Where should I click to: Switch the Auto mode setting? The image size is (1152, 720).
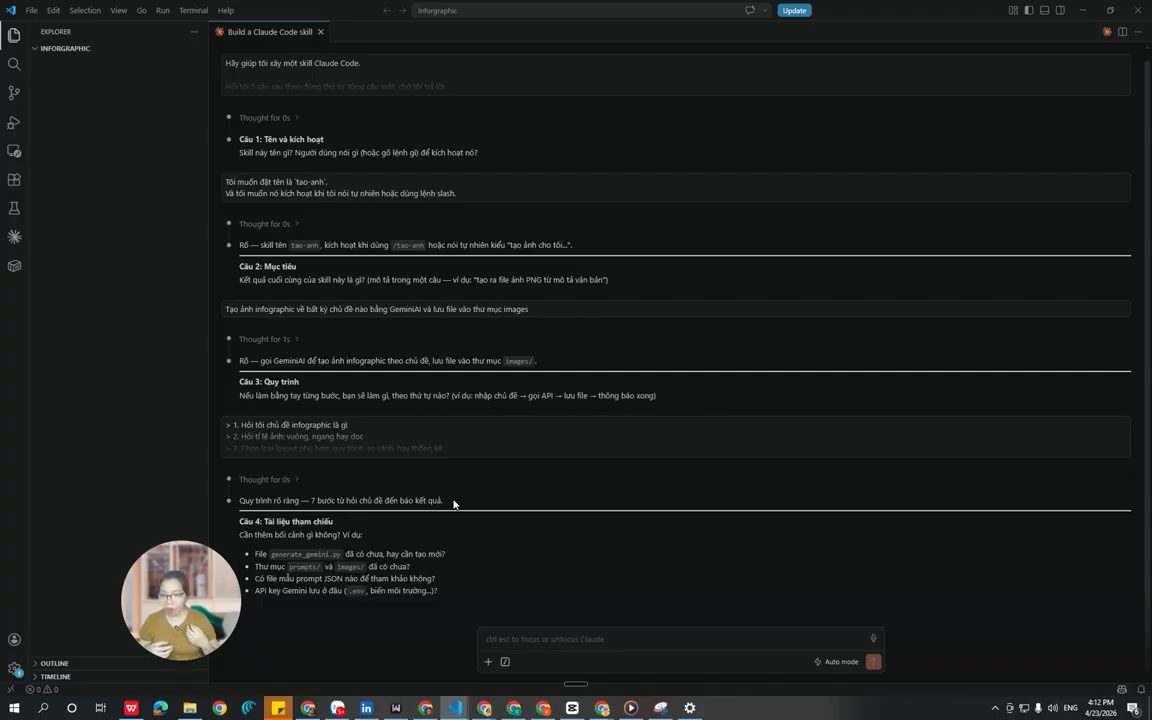[x=836, y=662]
